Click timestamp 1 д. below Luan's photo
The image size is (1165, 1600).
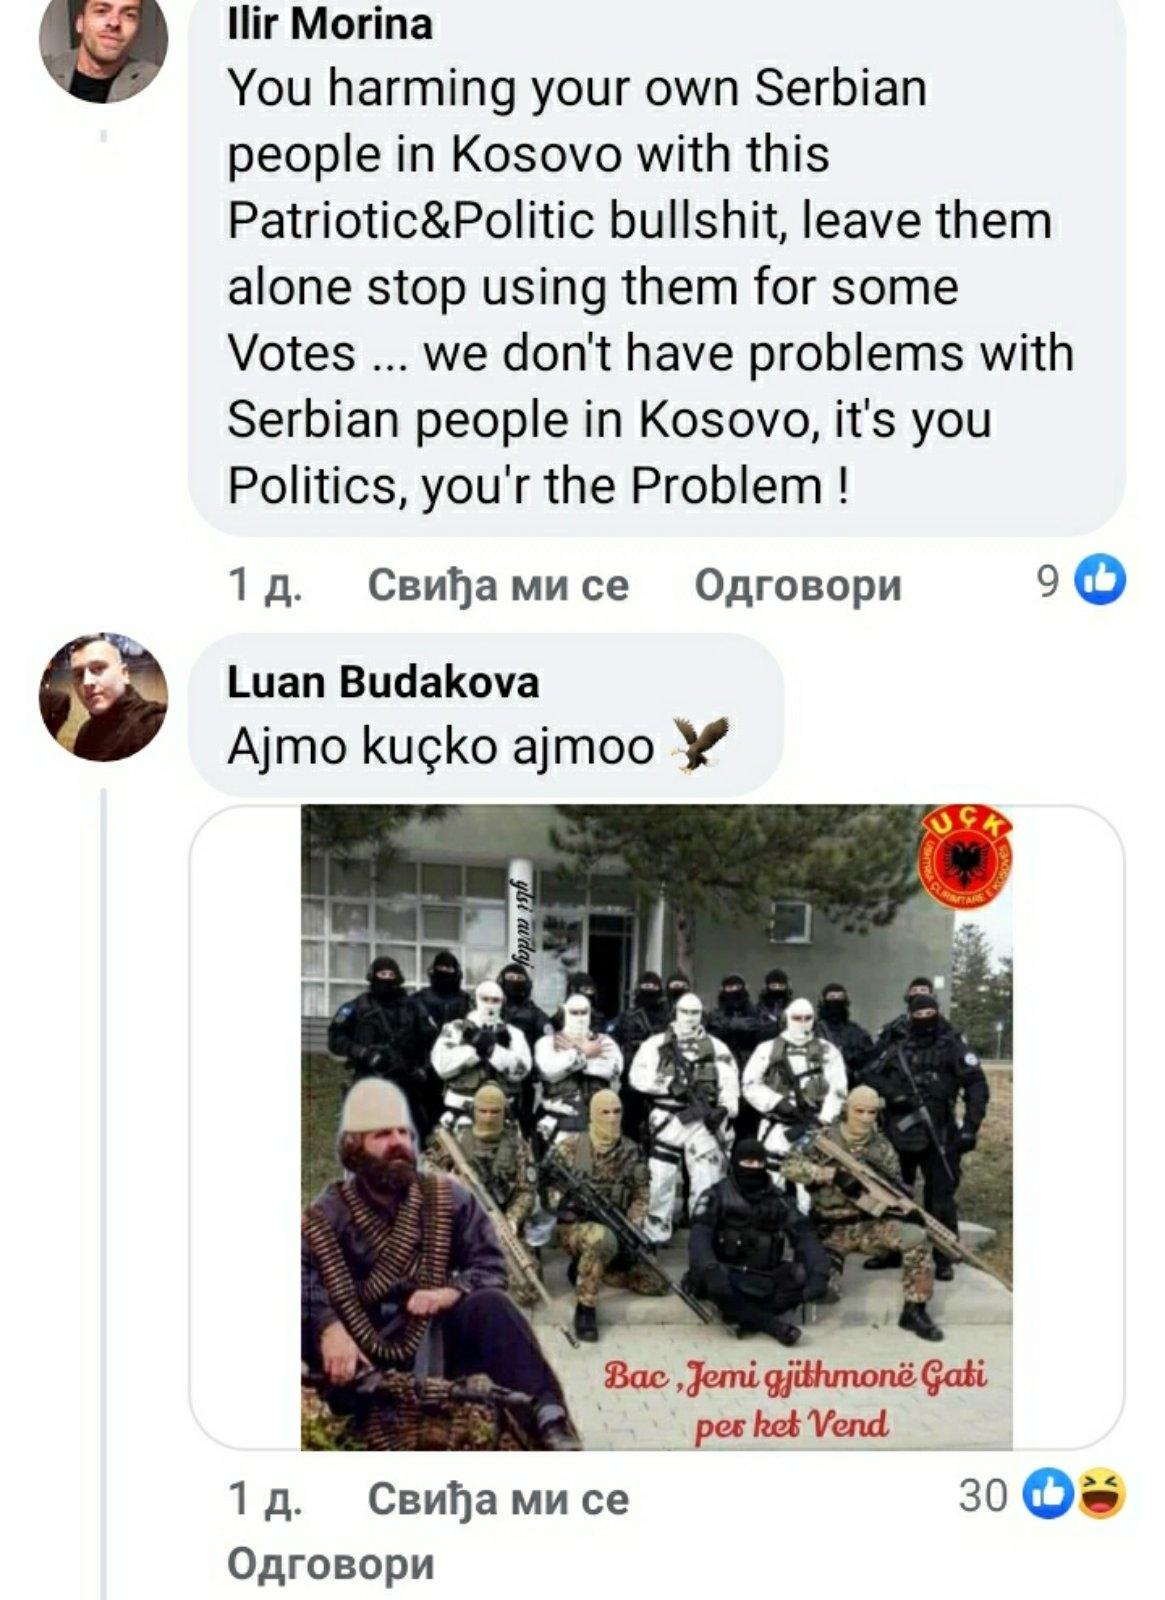coord(264,1498)
